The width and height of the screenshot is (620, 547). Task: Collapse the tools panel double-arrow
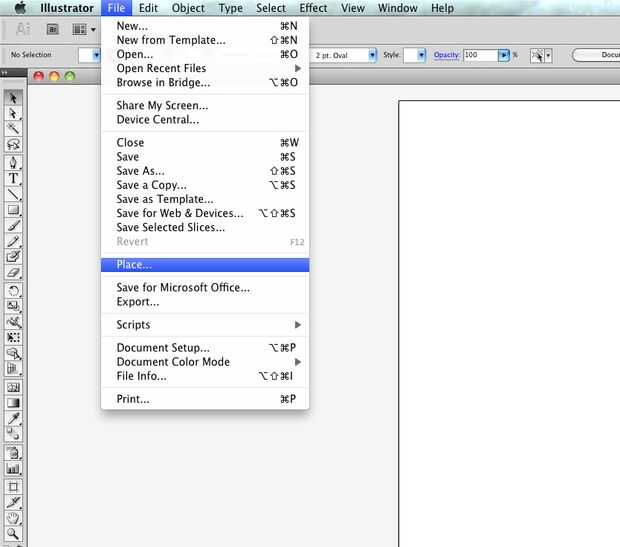[x=4, y=73]
